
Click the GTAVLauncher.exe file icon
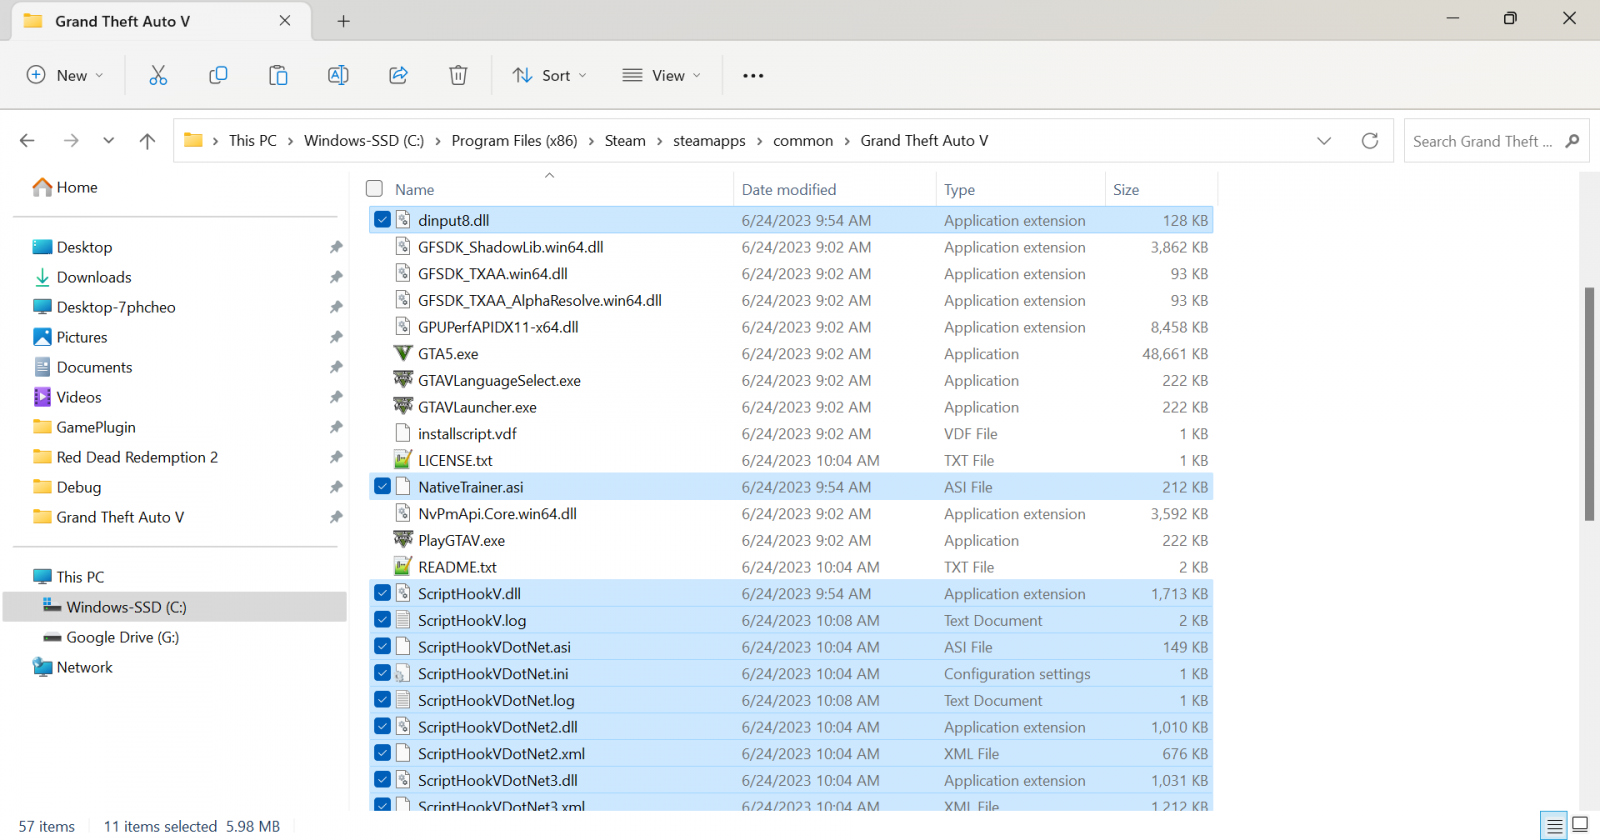(403, 406)
